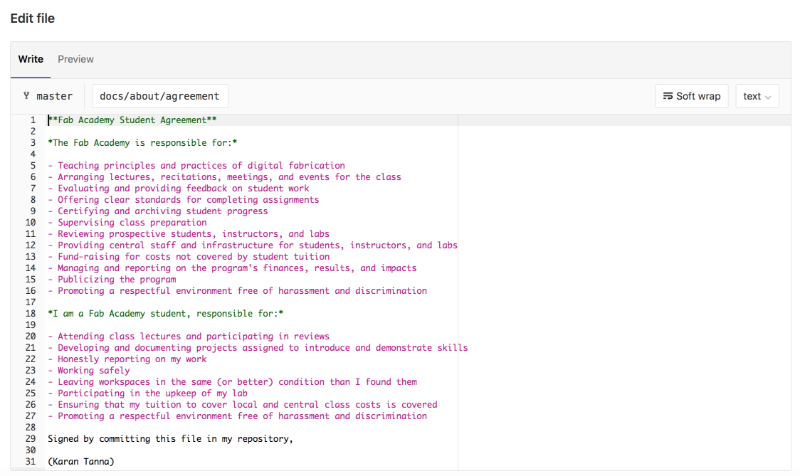
Task: Click the chevron in text dropdown
Action: 768,97
